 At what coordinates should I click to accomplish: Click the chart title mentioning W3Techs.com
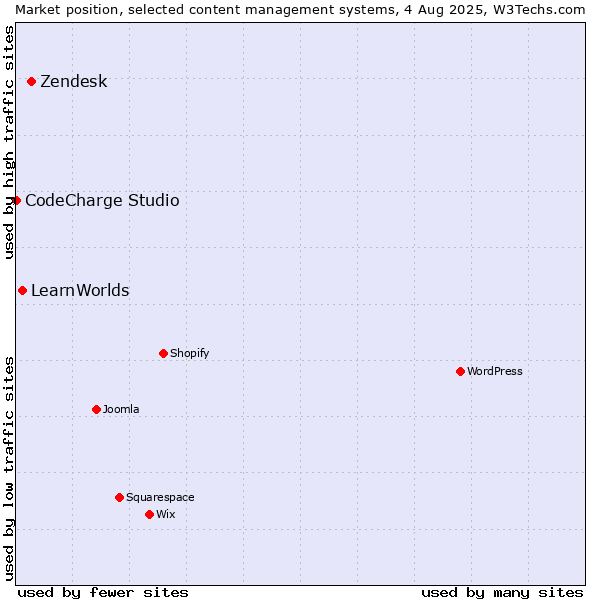pos(300,10)
